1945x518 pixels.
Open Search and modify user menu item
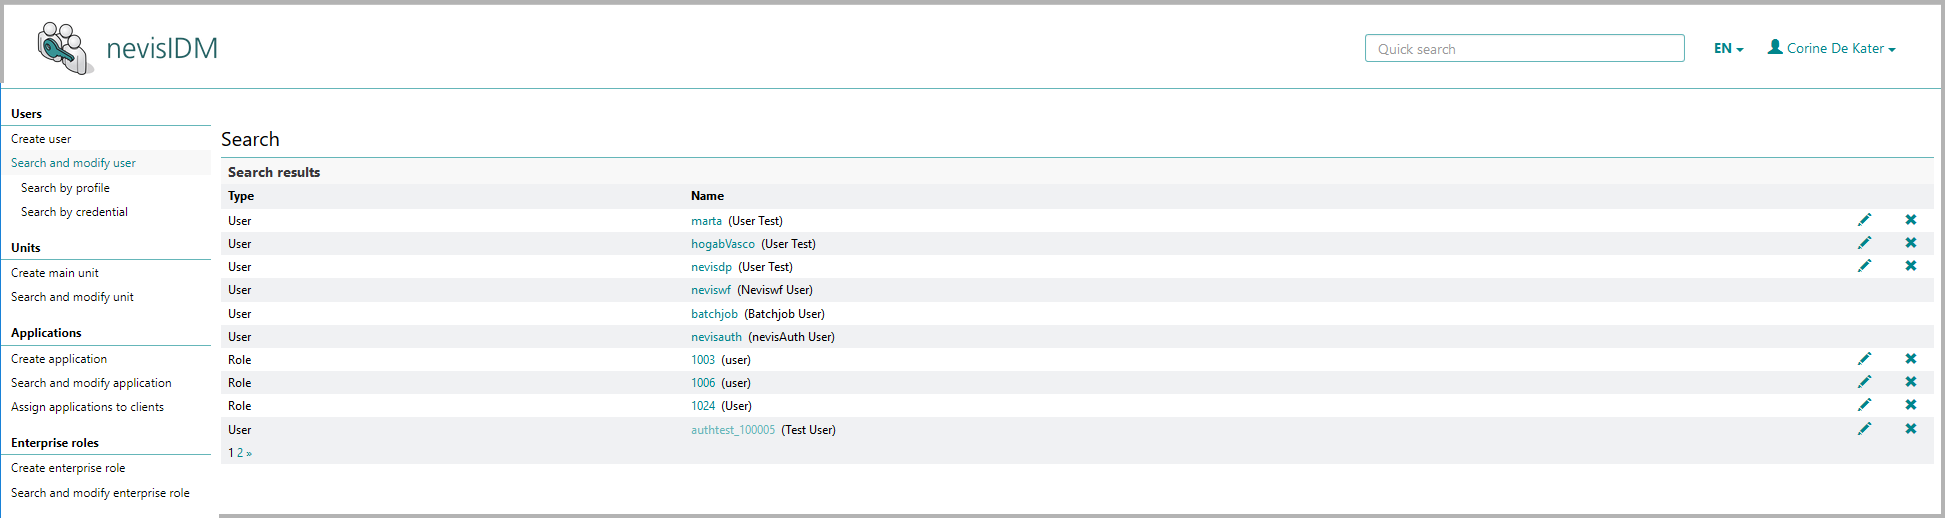coord(73,163)
